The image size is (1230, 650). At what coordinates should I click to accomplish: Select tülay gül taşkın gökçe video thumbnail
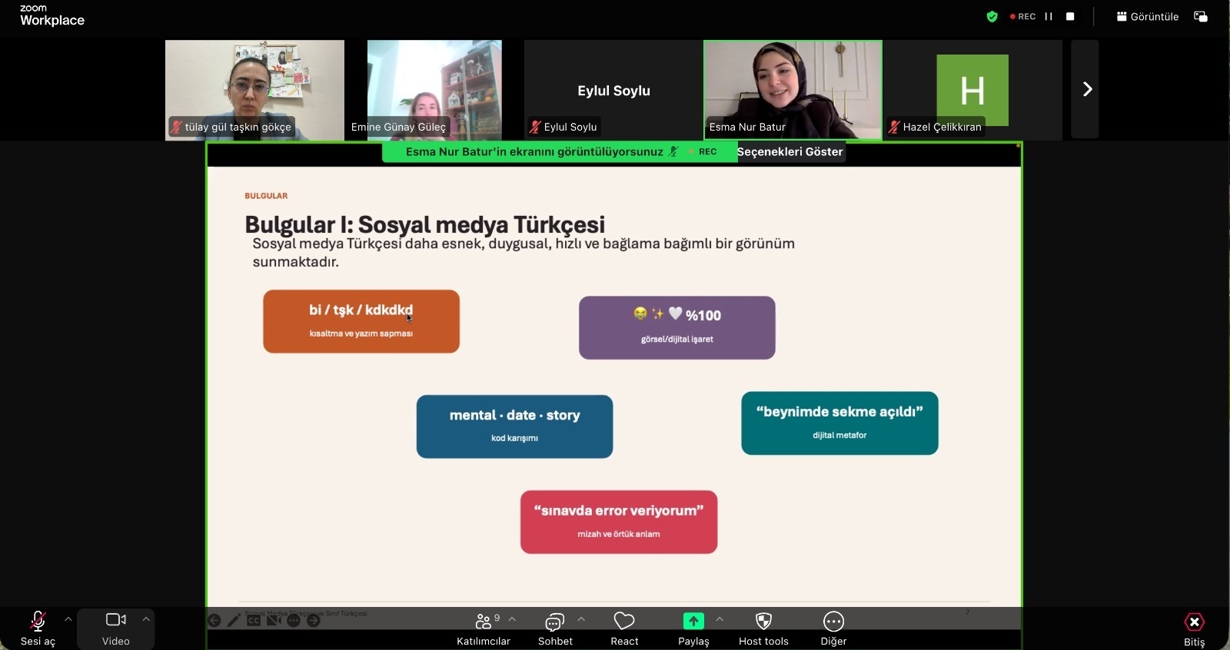coord(254,90)
